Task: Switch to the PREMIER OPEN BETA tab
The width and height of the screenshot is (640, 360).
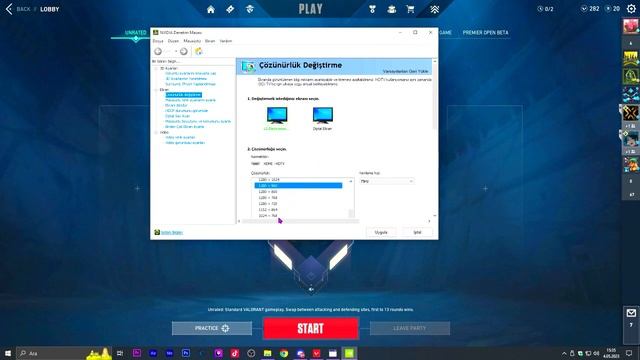Action: pyautogui.click(x=485, y=32)
